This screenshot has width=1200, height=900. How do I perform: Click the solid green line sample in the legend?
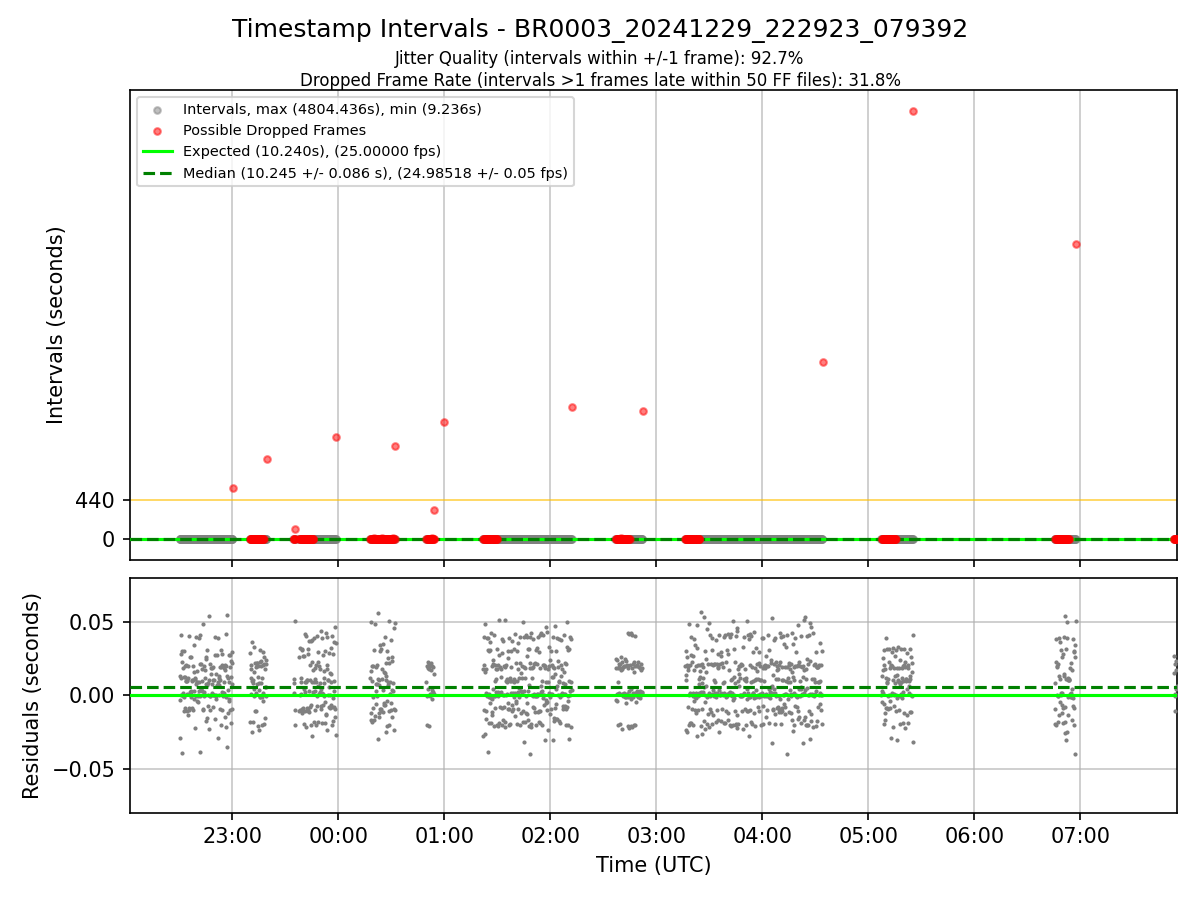click(x=157, y=152)
